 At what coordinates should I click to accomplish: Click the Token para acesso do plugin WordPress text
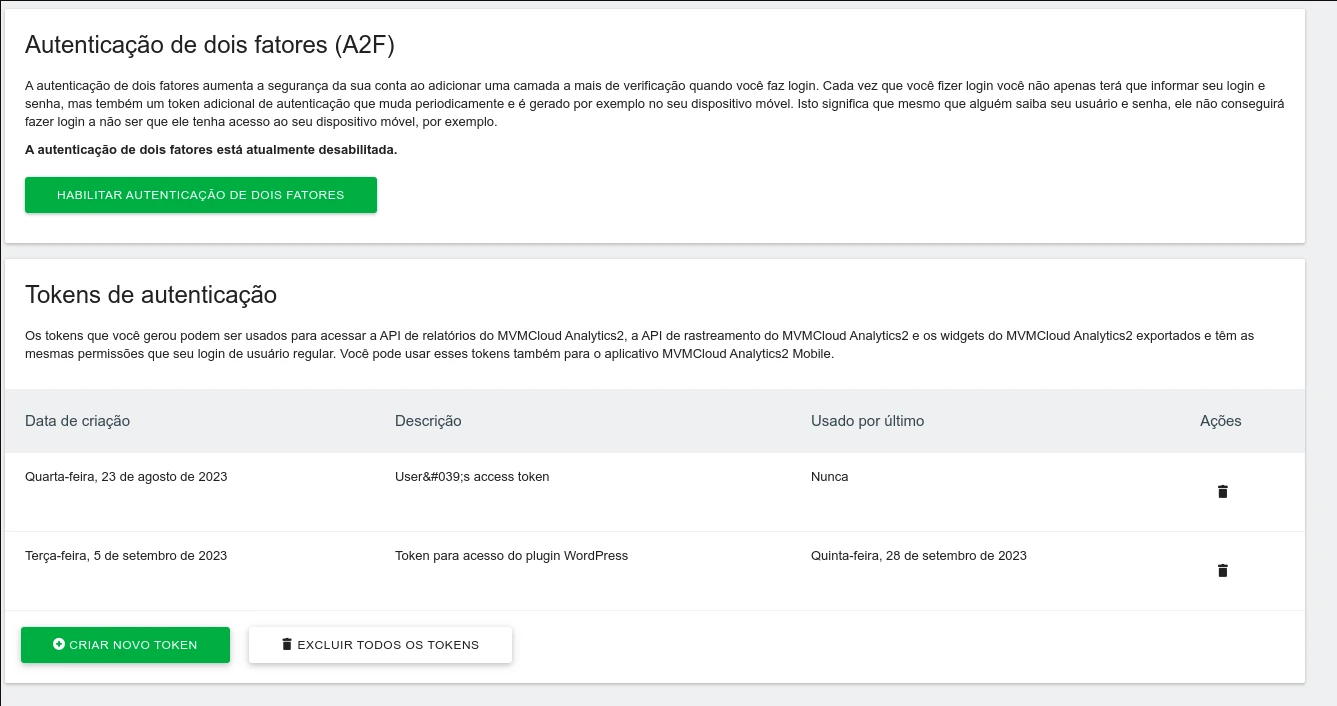tap(511, 556)
